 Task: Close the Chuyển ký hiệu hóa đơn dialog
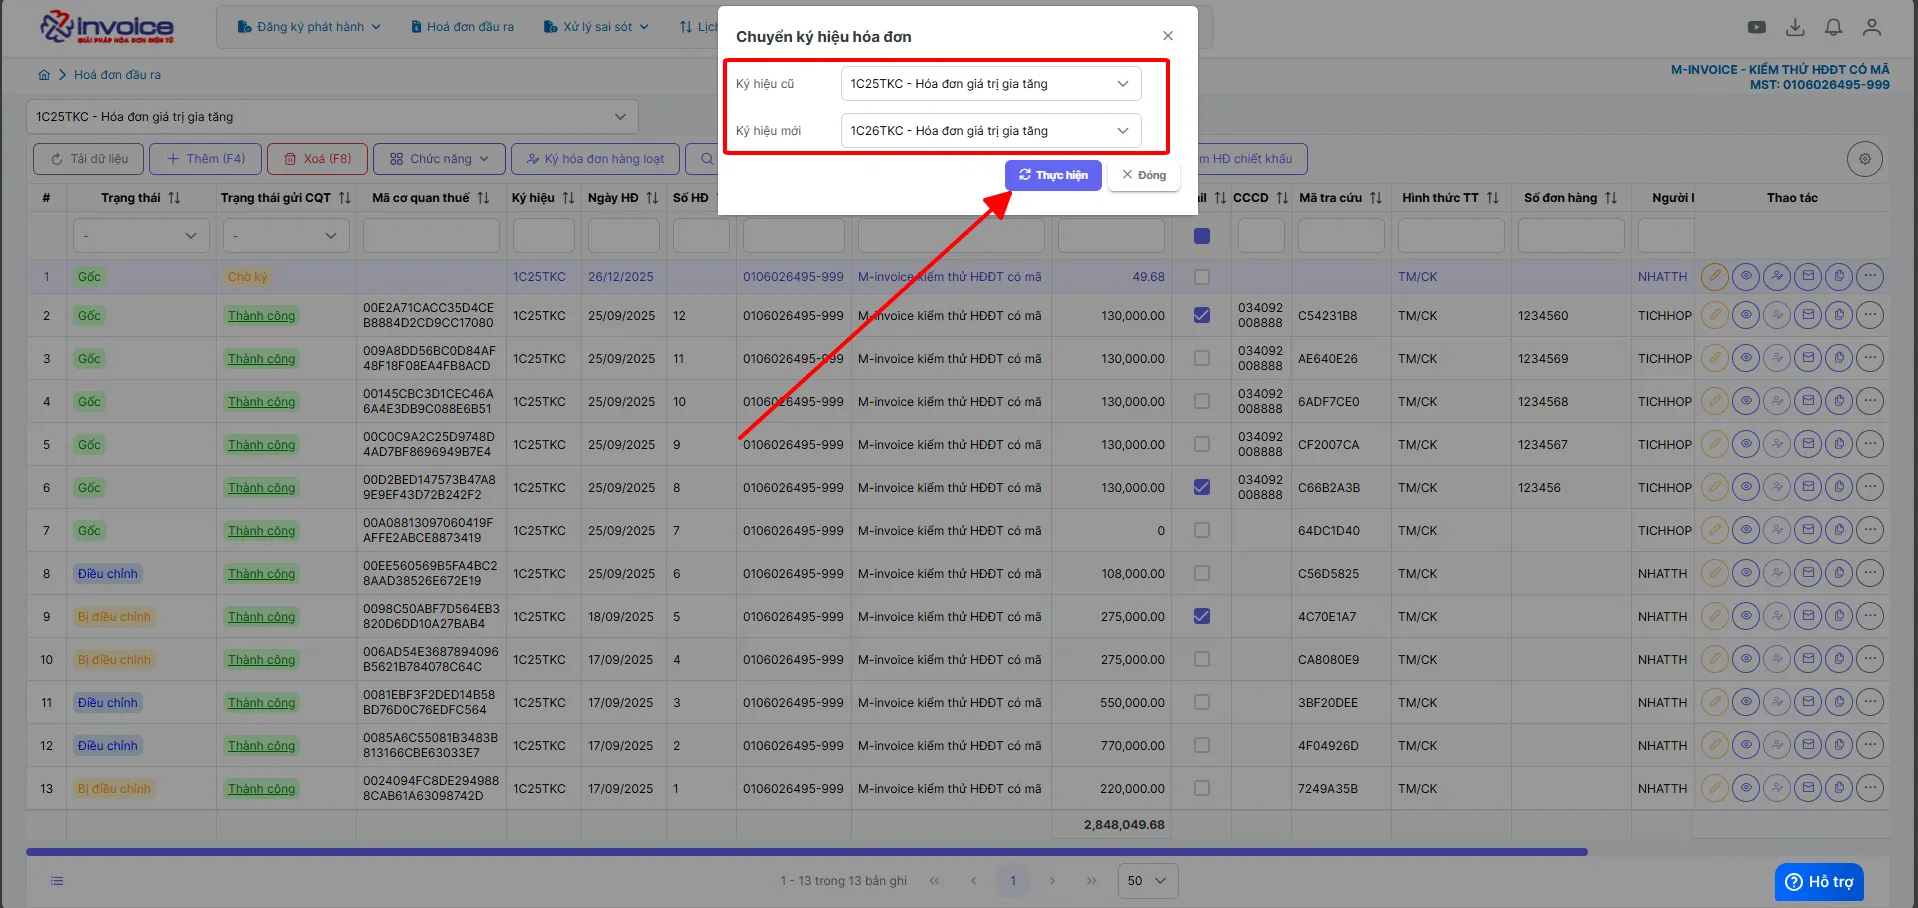(1168, 36)
